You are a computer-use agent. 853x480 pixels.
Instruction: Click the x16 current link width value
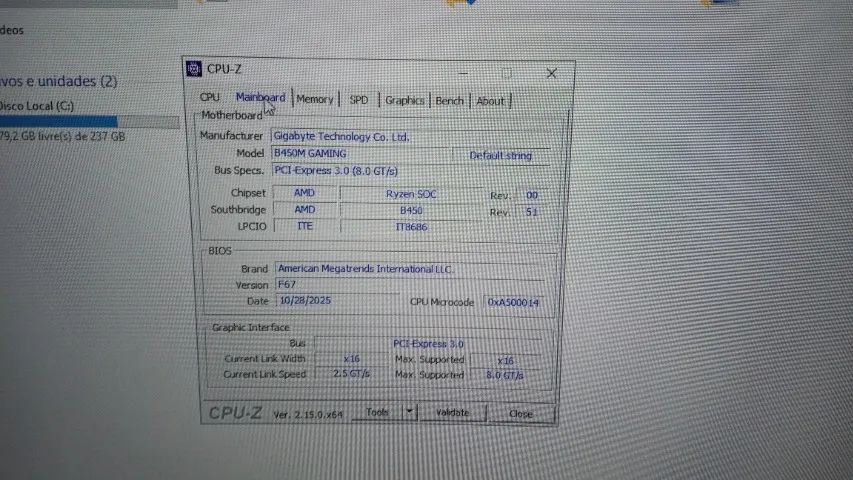tap(351, 359)
